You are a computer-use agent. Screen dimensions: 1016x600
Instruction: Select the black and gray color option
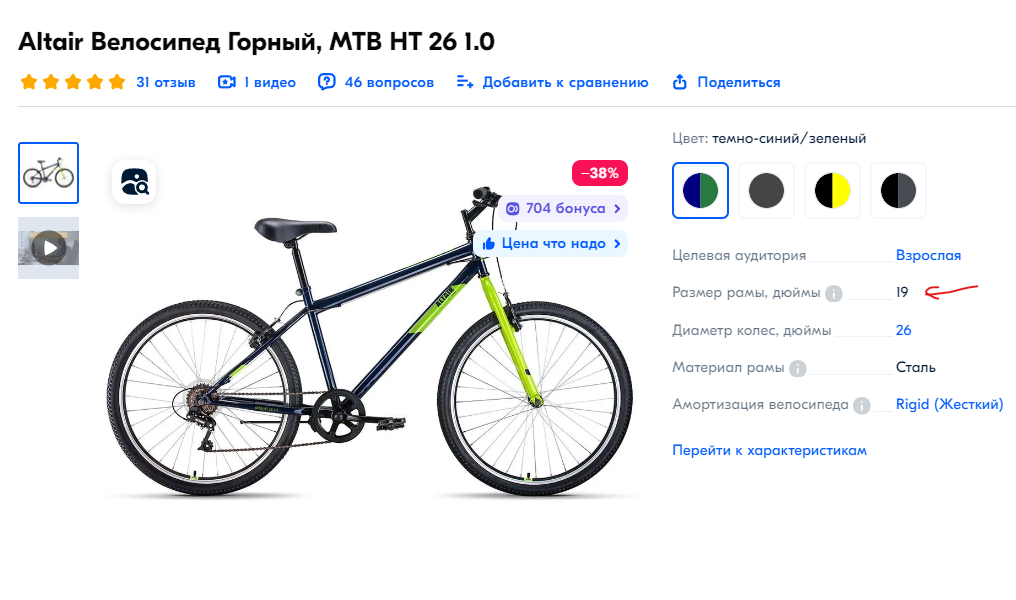tap(898, 190)
